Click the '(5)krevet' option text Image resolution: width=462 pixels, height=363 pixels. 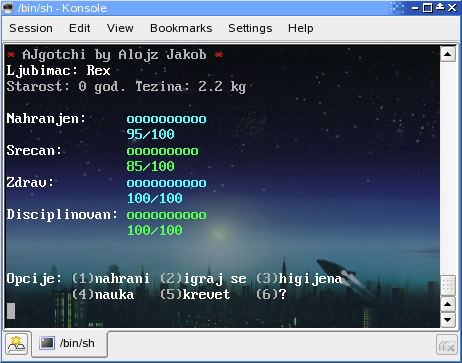(x=195, y=295)
